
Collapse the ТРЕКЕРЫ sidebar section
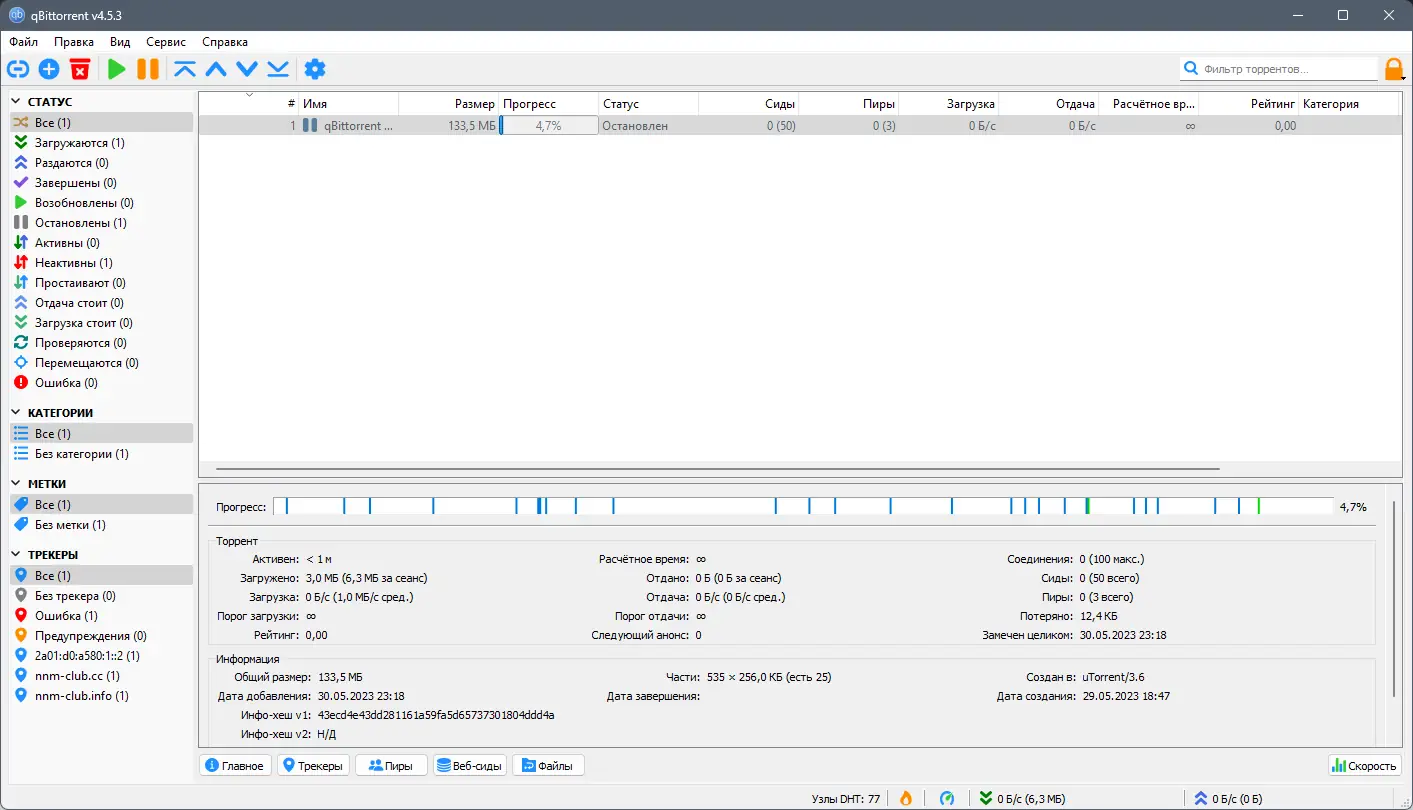click(16, 555)
